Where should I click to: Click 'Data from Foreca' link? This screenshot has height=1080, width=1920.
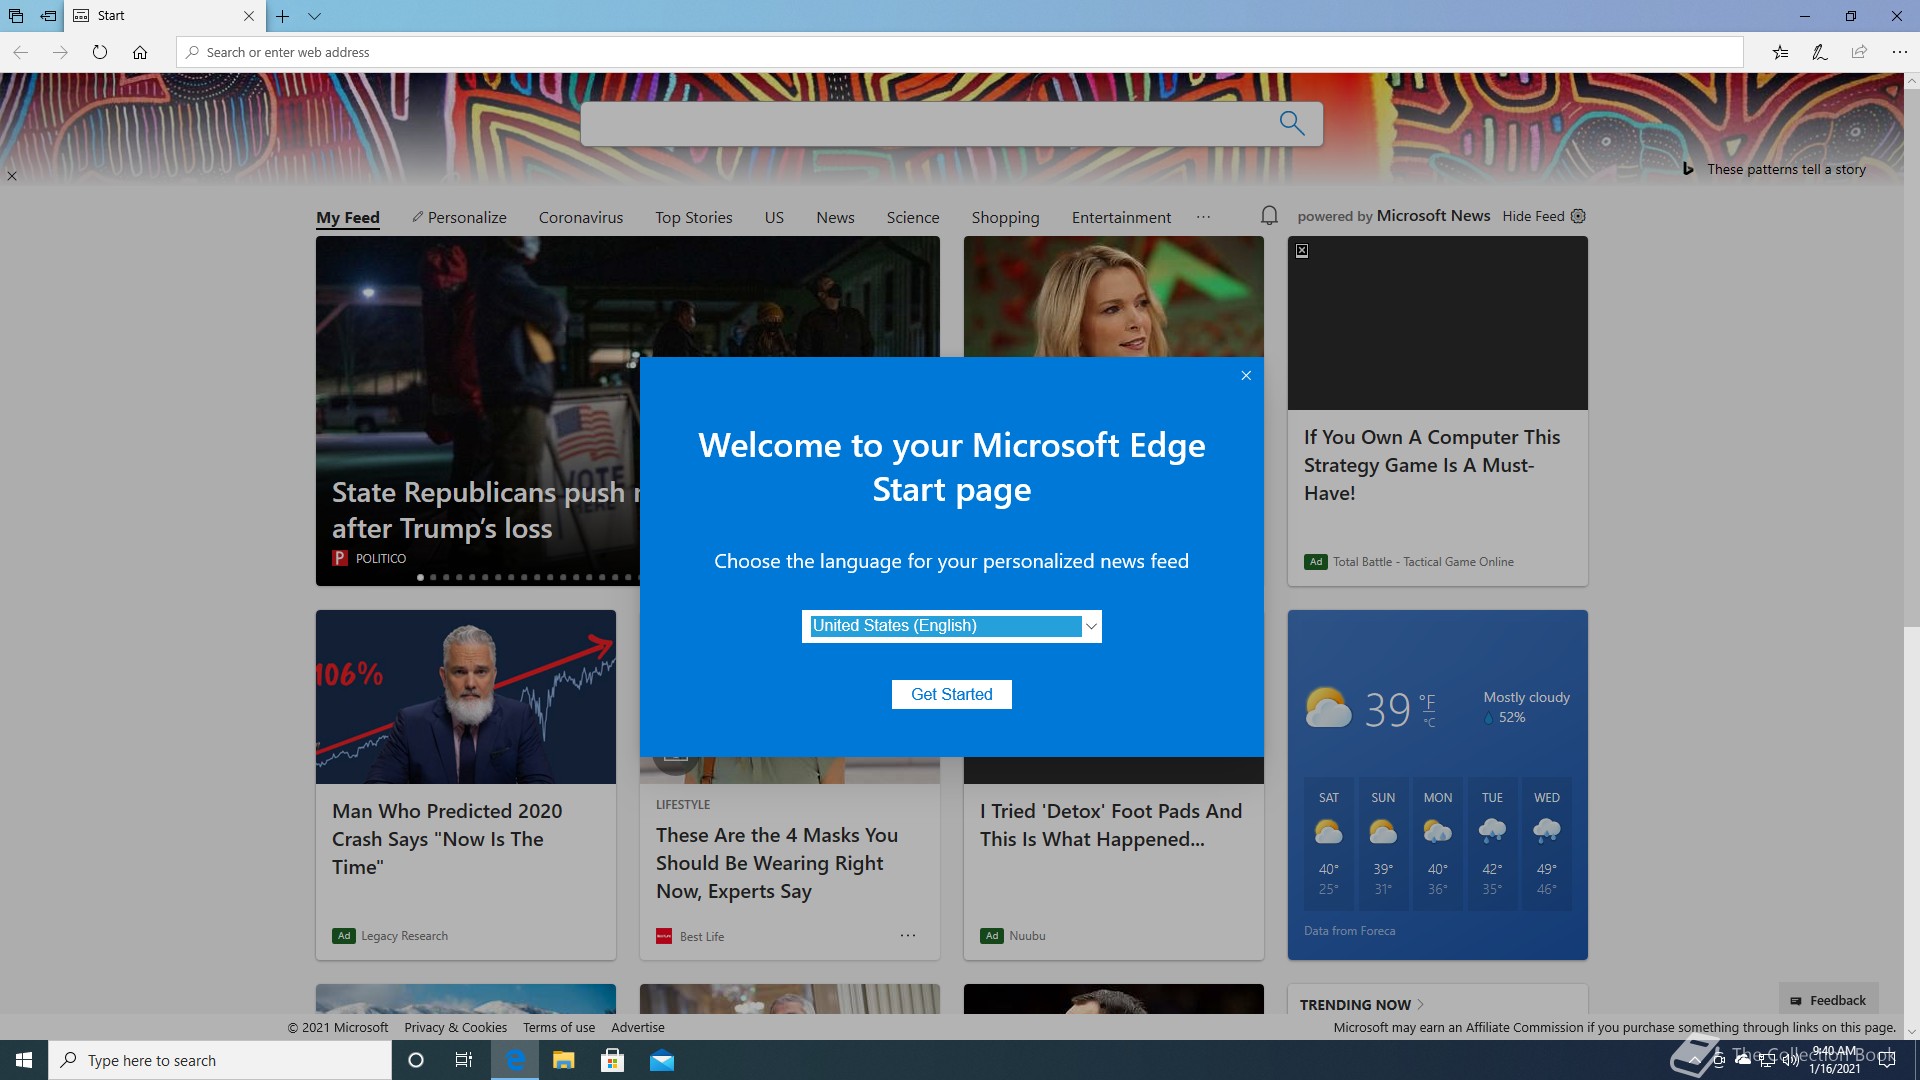(1349, 931)
